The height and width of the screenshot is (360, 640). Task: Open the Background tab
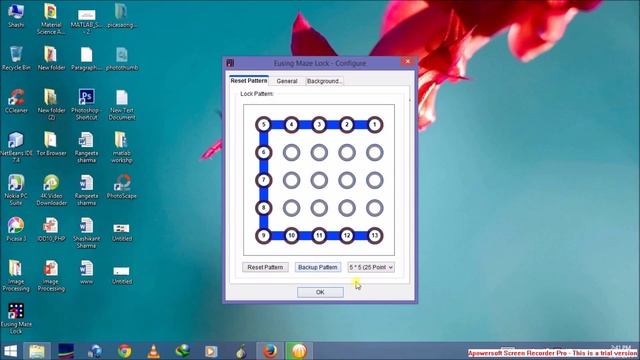324,81
